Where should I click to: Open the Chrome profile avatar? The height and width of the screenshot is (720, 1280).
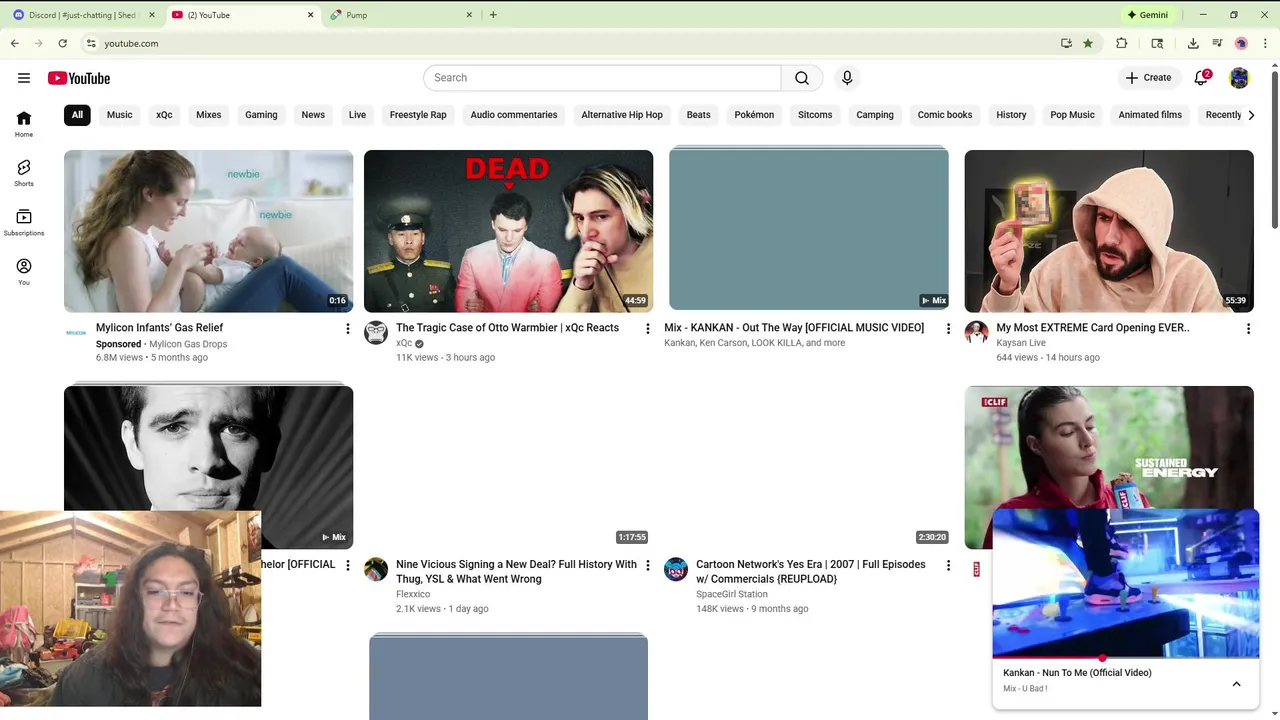coord(1241,43)
